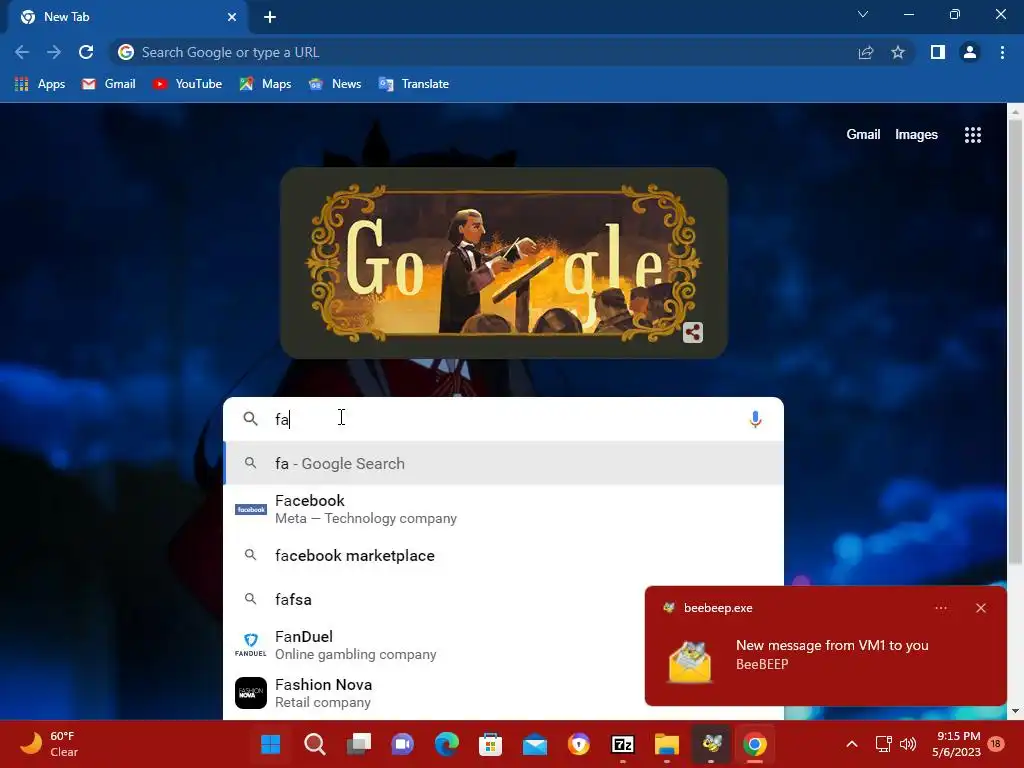Image resolution: width=1024 pixels, height=768 pixels.
Task: Dismiss the beebeep.exe notification
Action: click(981, 608)
